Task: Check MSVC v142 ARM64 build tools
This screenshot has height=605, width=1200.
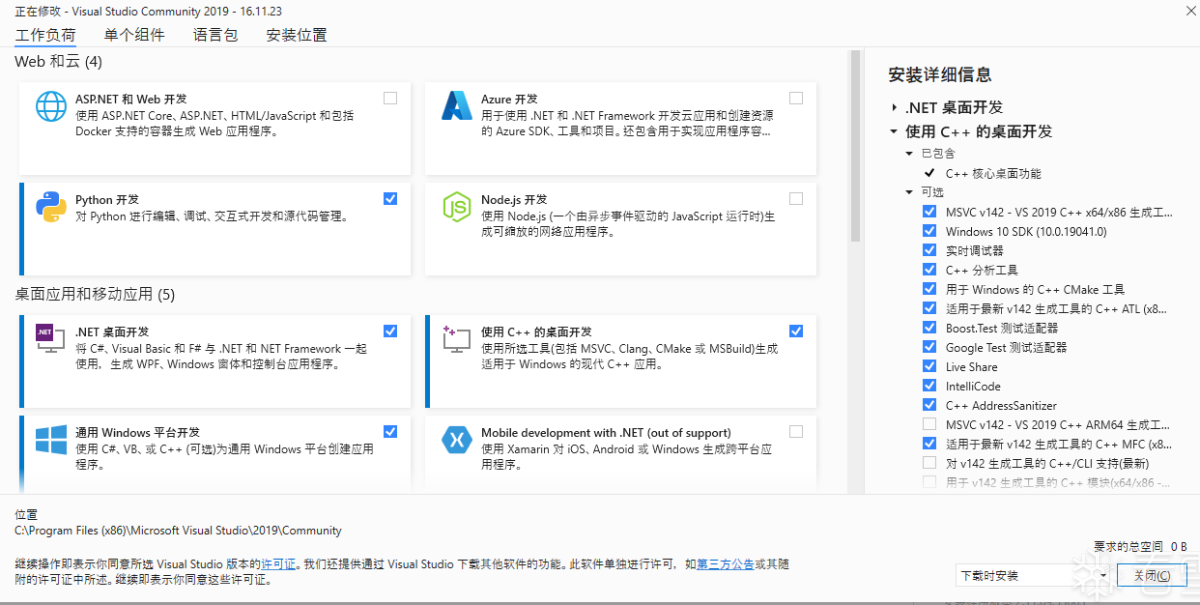Action: 930,425
